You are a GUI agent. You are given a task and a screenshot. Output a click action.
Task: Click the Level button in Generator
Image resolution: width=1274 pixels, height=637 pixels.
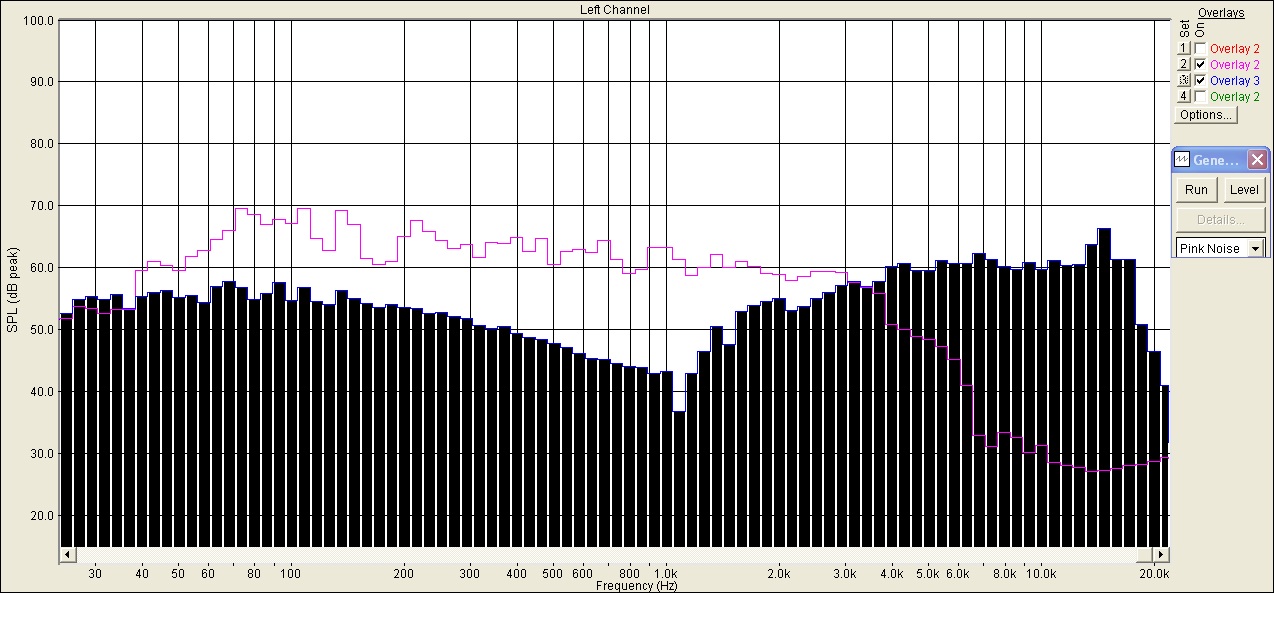1244,190
